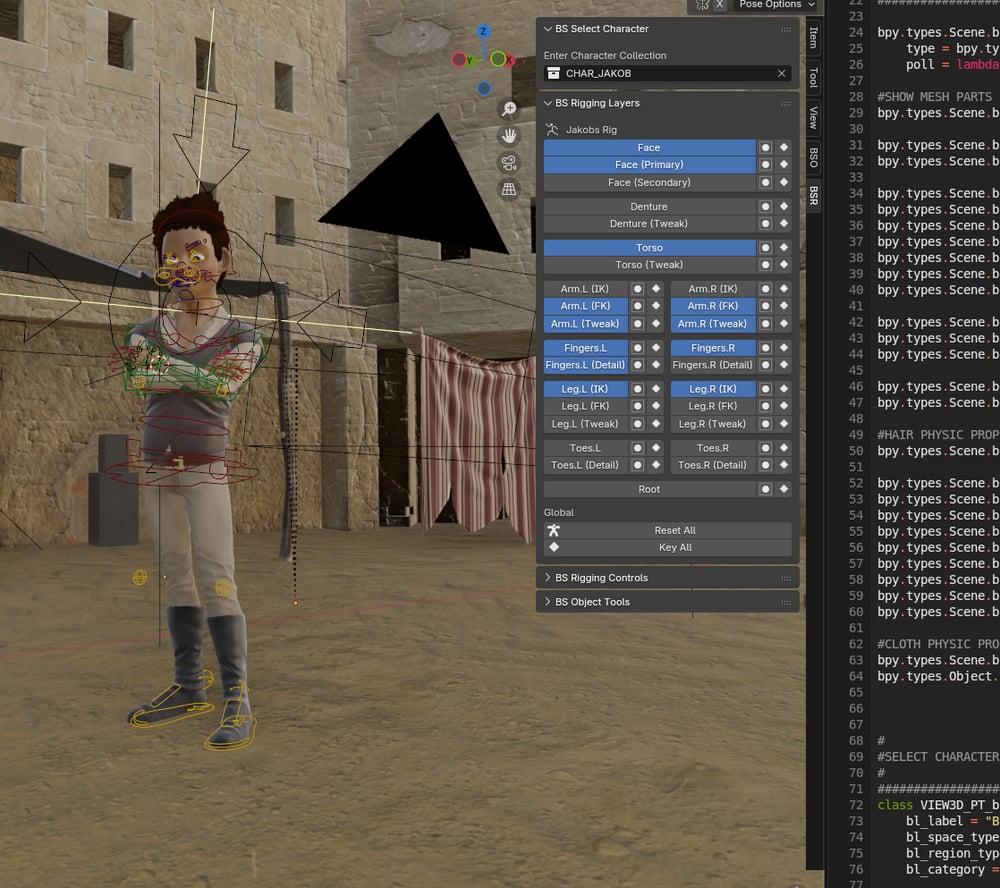Toggle the Arm.R (Tweak) rig layer
Image resolution: width=1000 pixels, height=888 pixels.
(x=713, y=324)
